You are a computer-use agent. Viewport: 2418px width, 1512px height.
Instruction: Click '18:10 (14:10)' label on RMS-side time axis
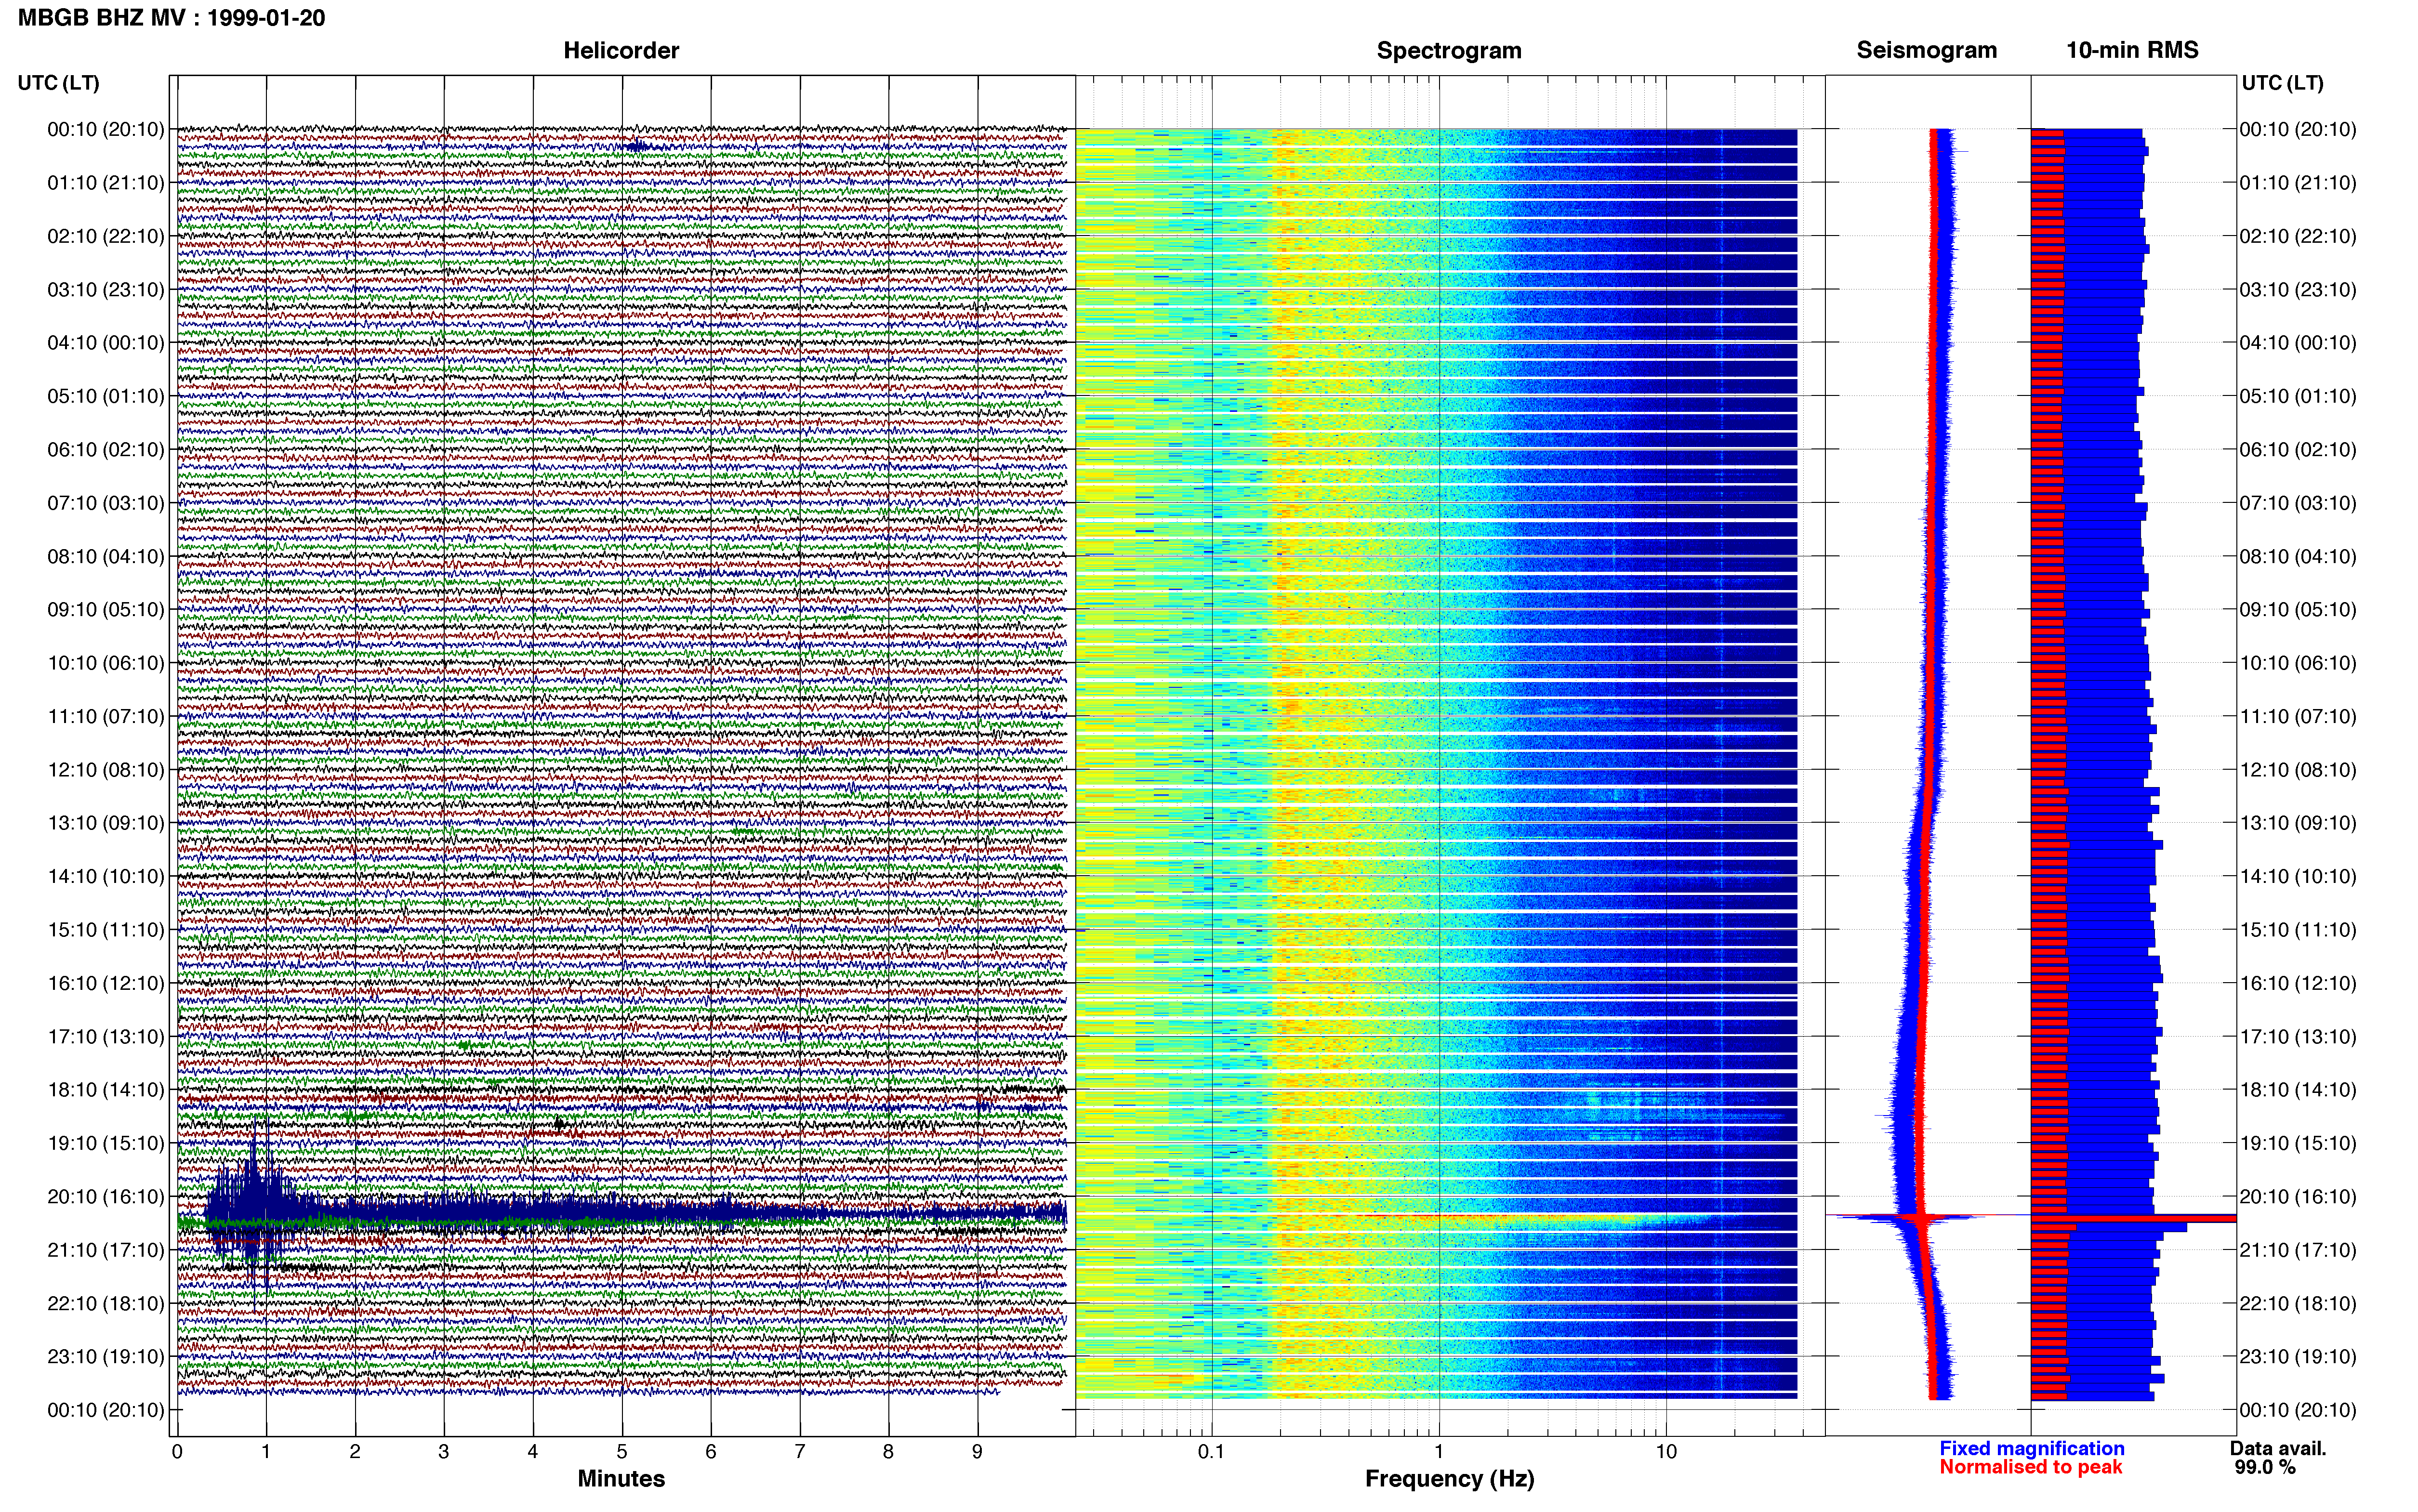tap(2298, 1090)
